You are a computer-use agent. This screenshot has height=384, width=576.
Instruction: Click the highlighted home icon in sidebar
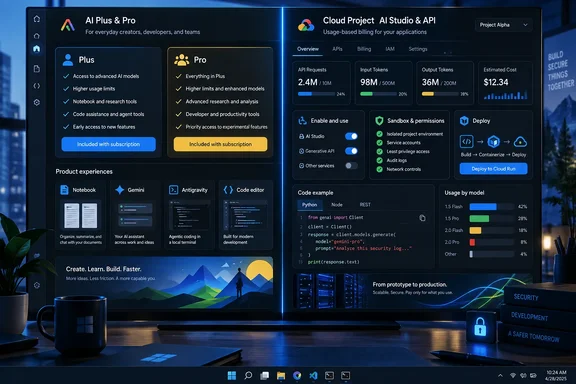[36, 49]
